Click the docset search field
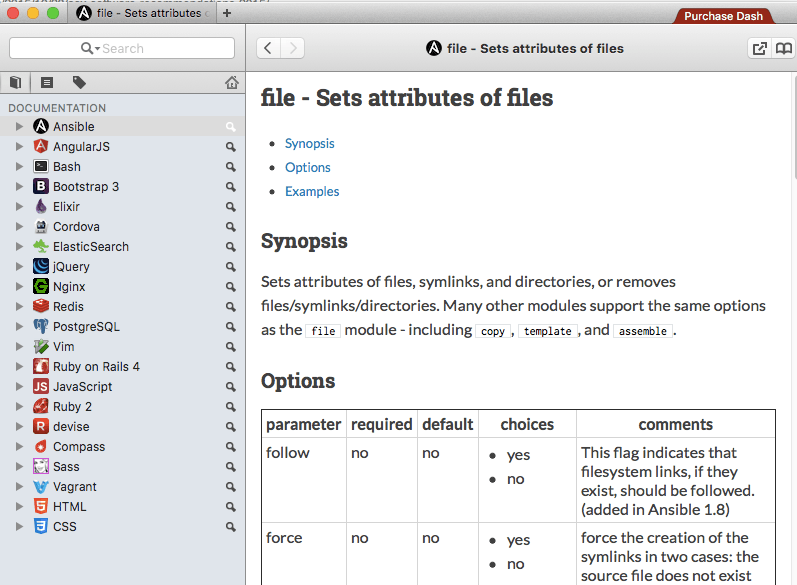This screenshot has width=797, height=585. click(x=122, y=48)
